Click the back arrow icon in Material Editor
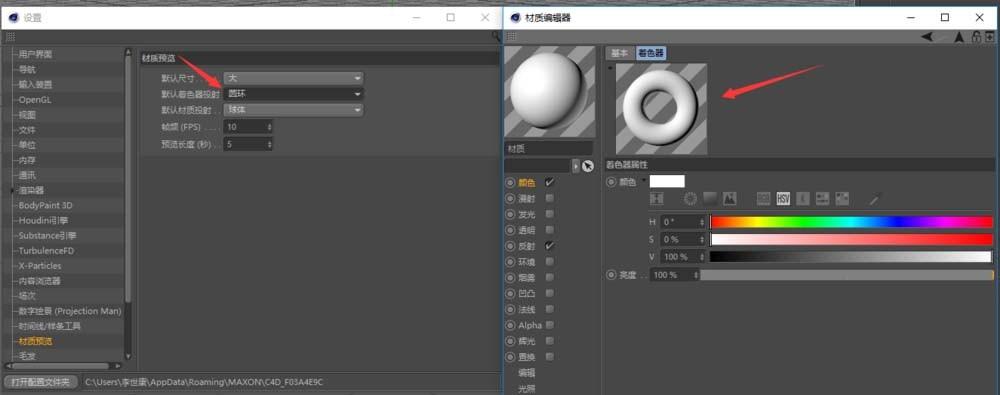This screenshot has width=1000, height=395. (x=927, y=37)
